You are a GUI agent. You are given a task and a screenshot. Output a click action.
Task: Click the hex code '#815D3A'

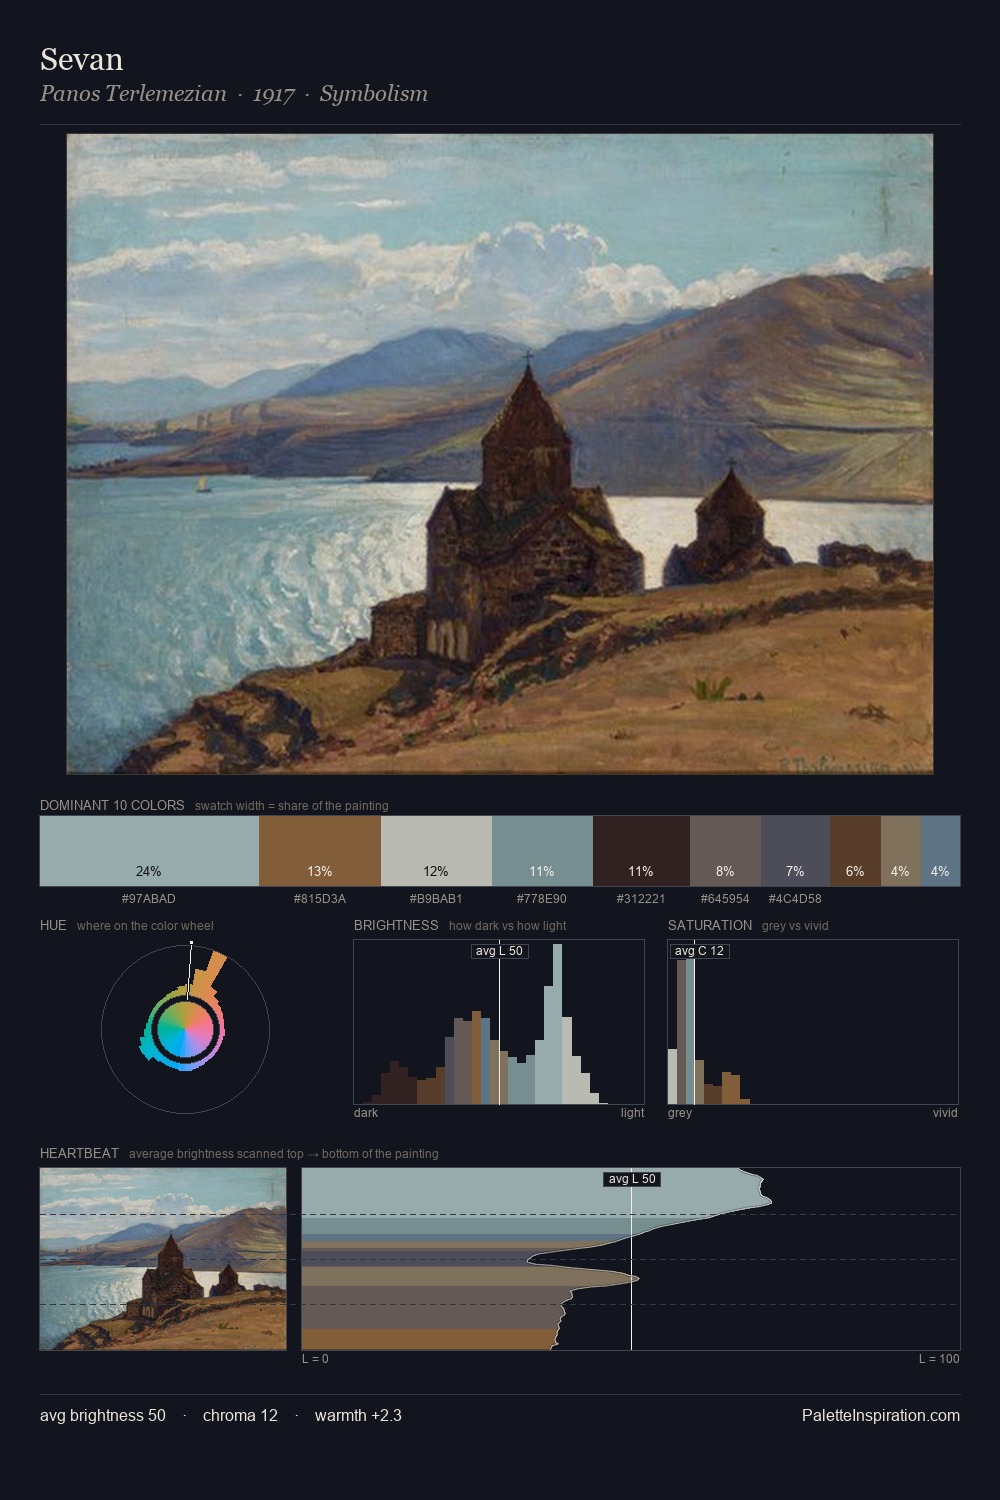320,899
